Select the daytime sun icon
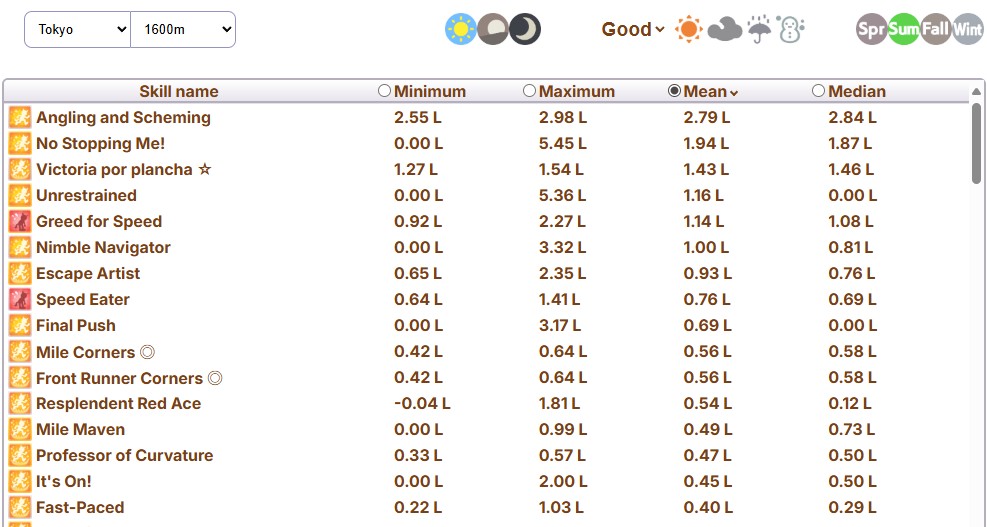The image size is (987, 527). pos(461,30)
